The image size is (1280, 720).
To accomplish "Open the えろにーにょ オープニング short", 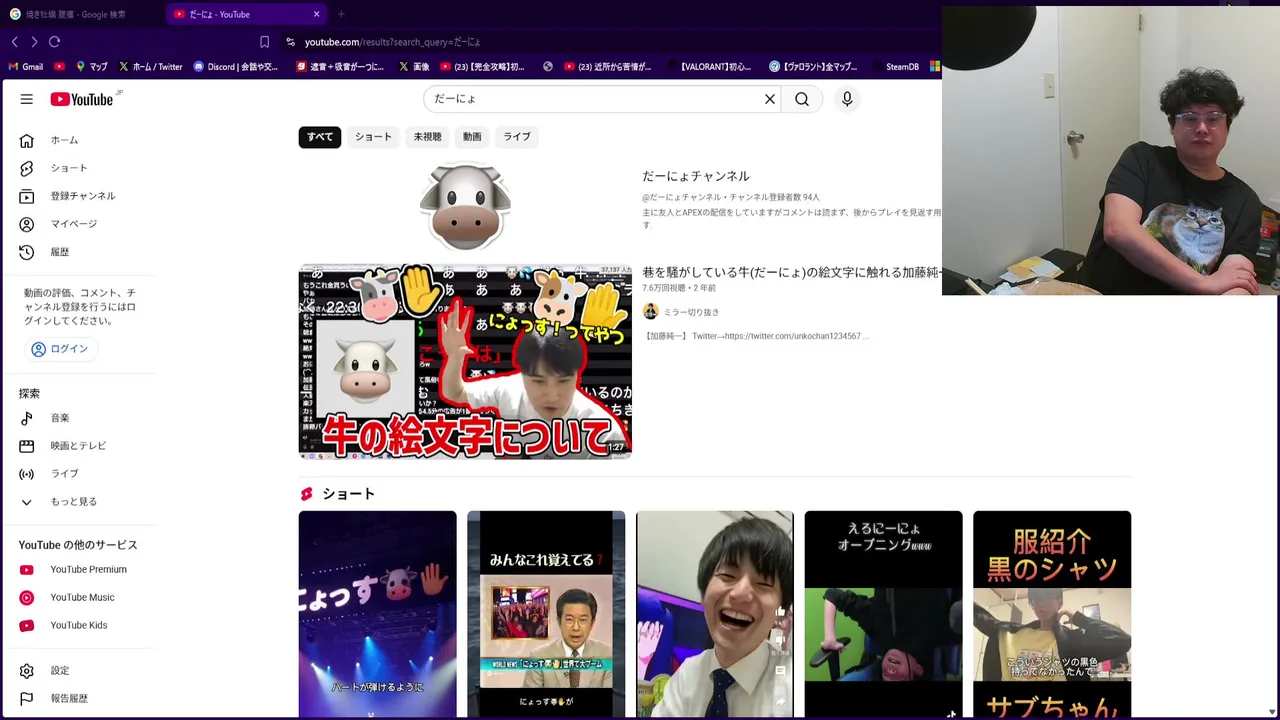I will 883,614.
